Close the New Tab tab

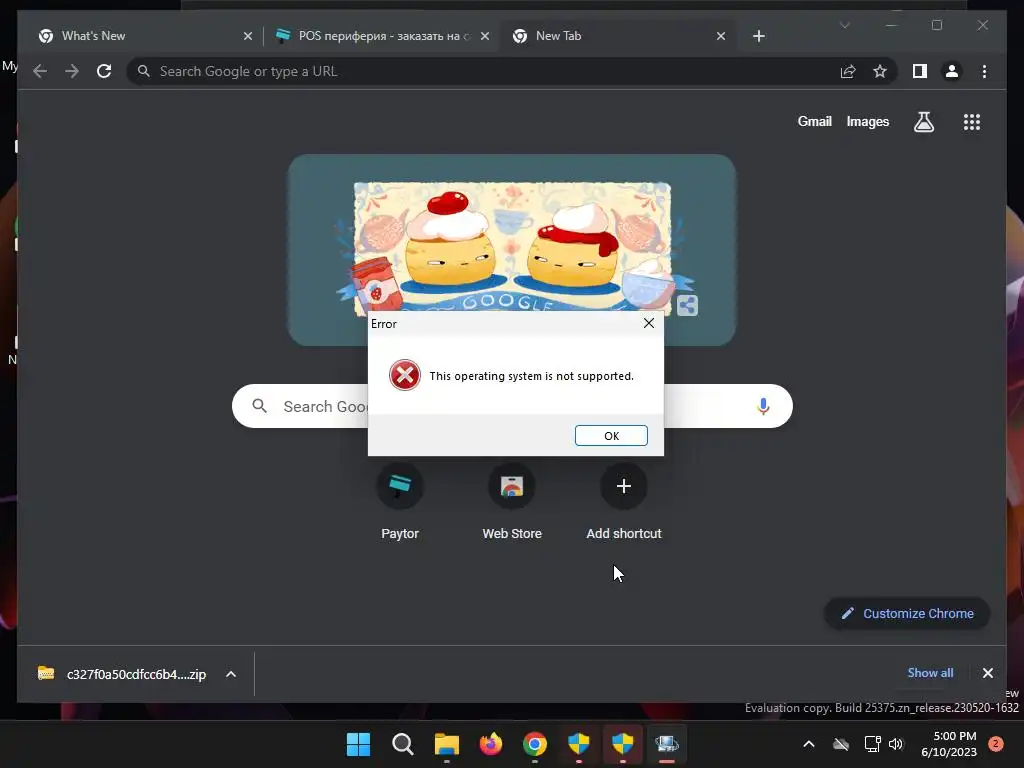click(x=720, y=36)
